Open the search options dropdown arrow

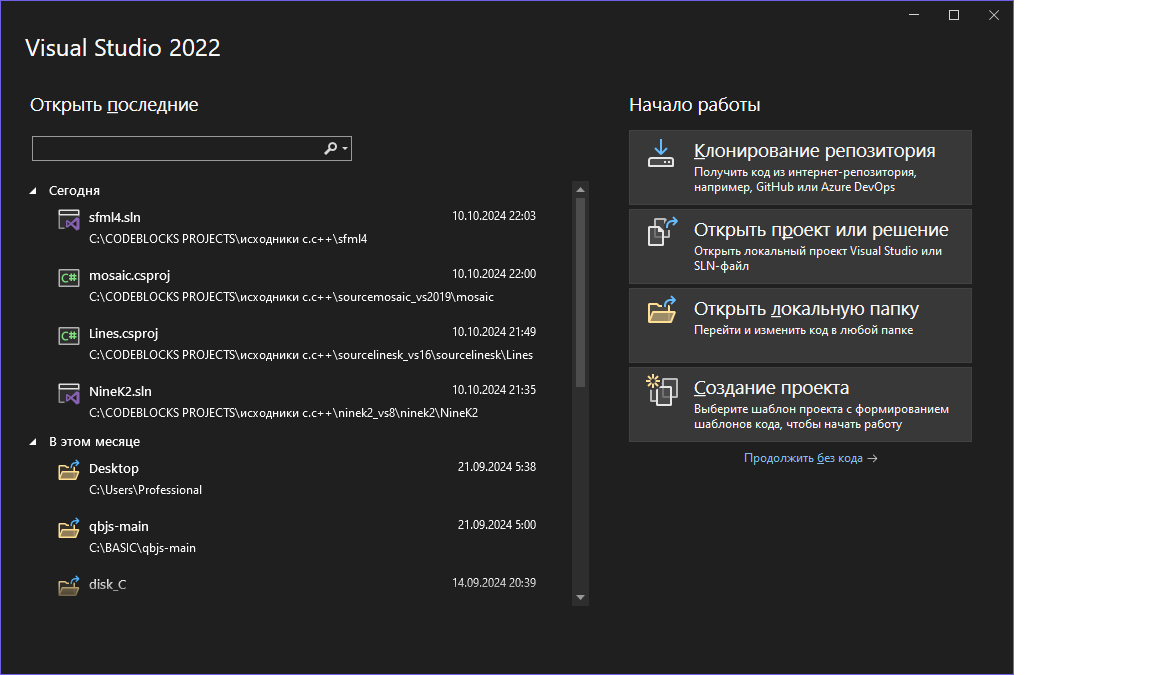coord(345,148)
